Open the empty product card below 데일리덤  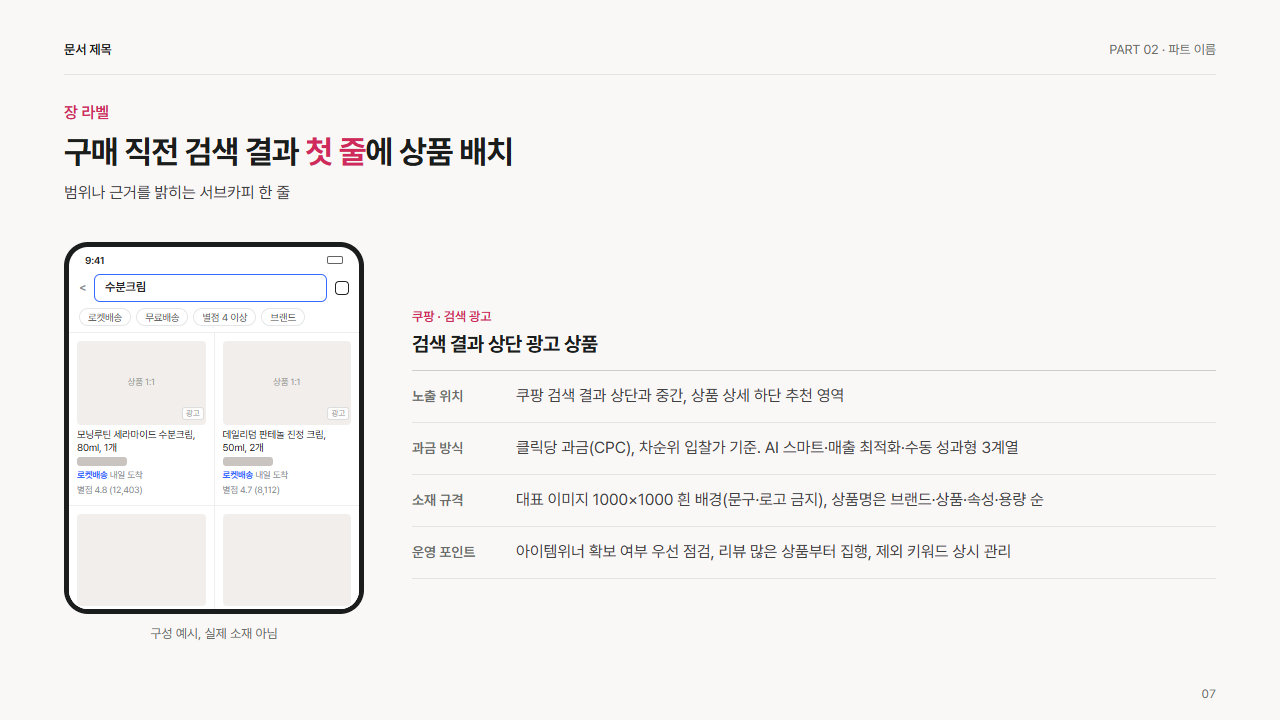tap(287, 559)
